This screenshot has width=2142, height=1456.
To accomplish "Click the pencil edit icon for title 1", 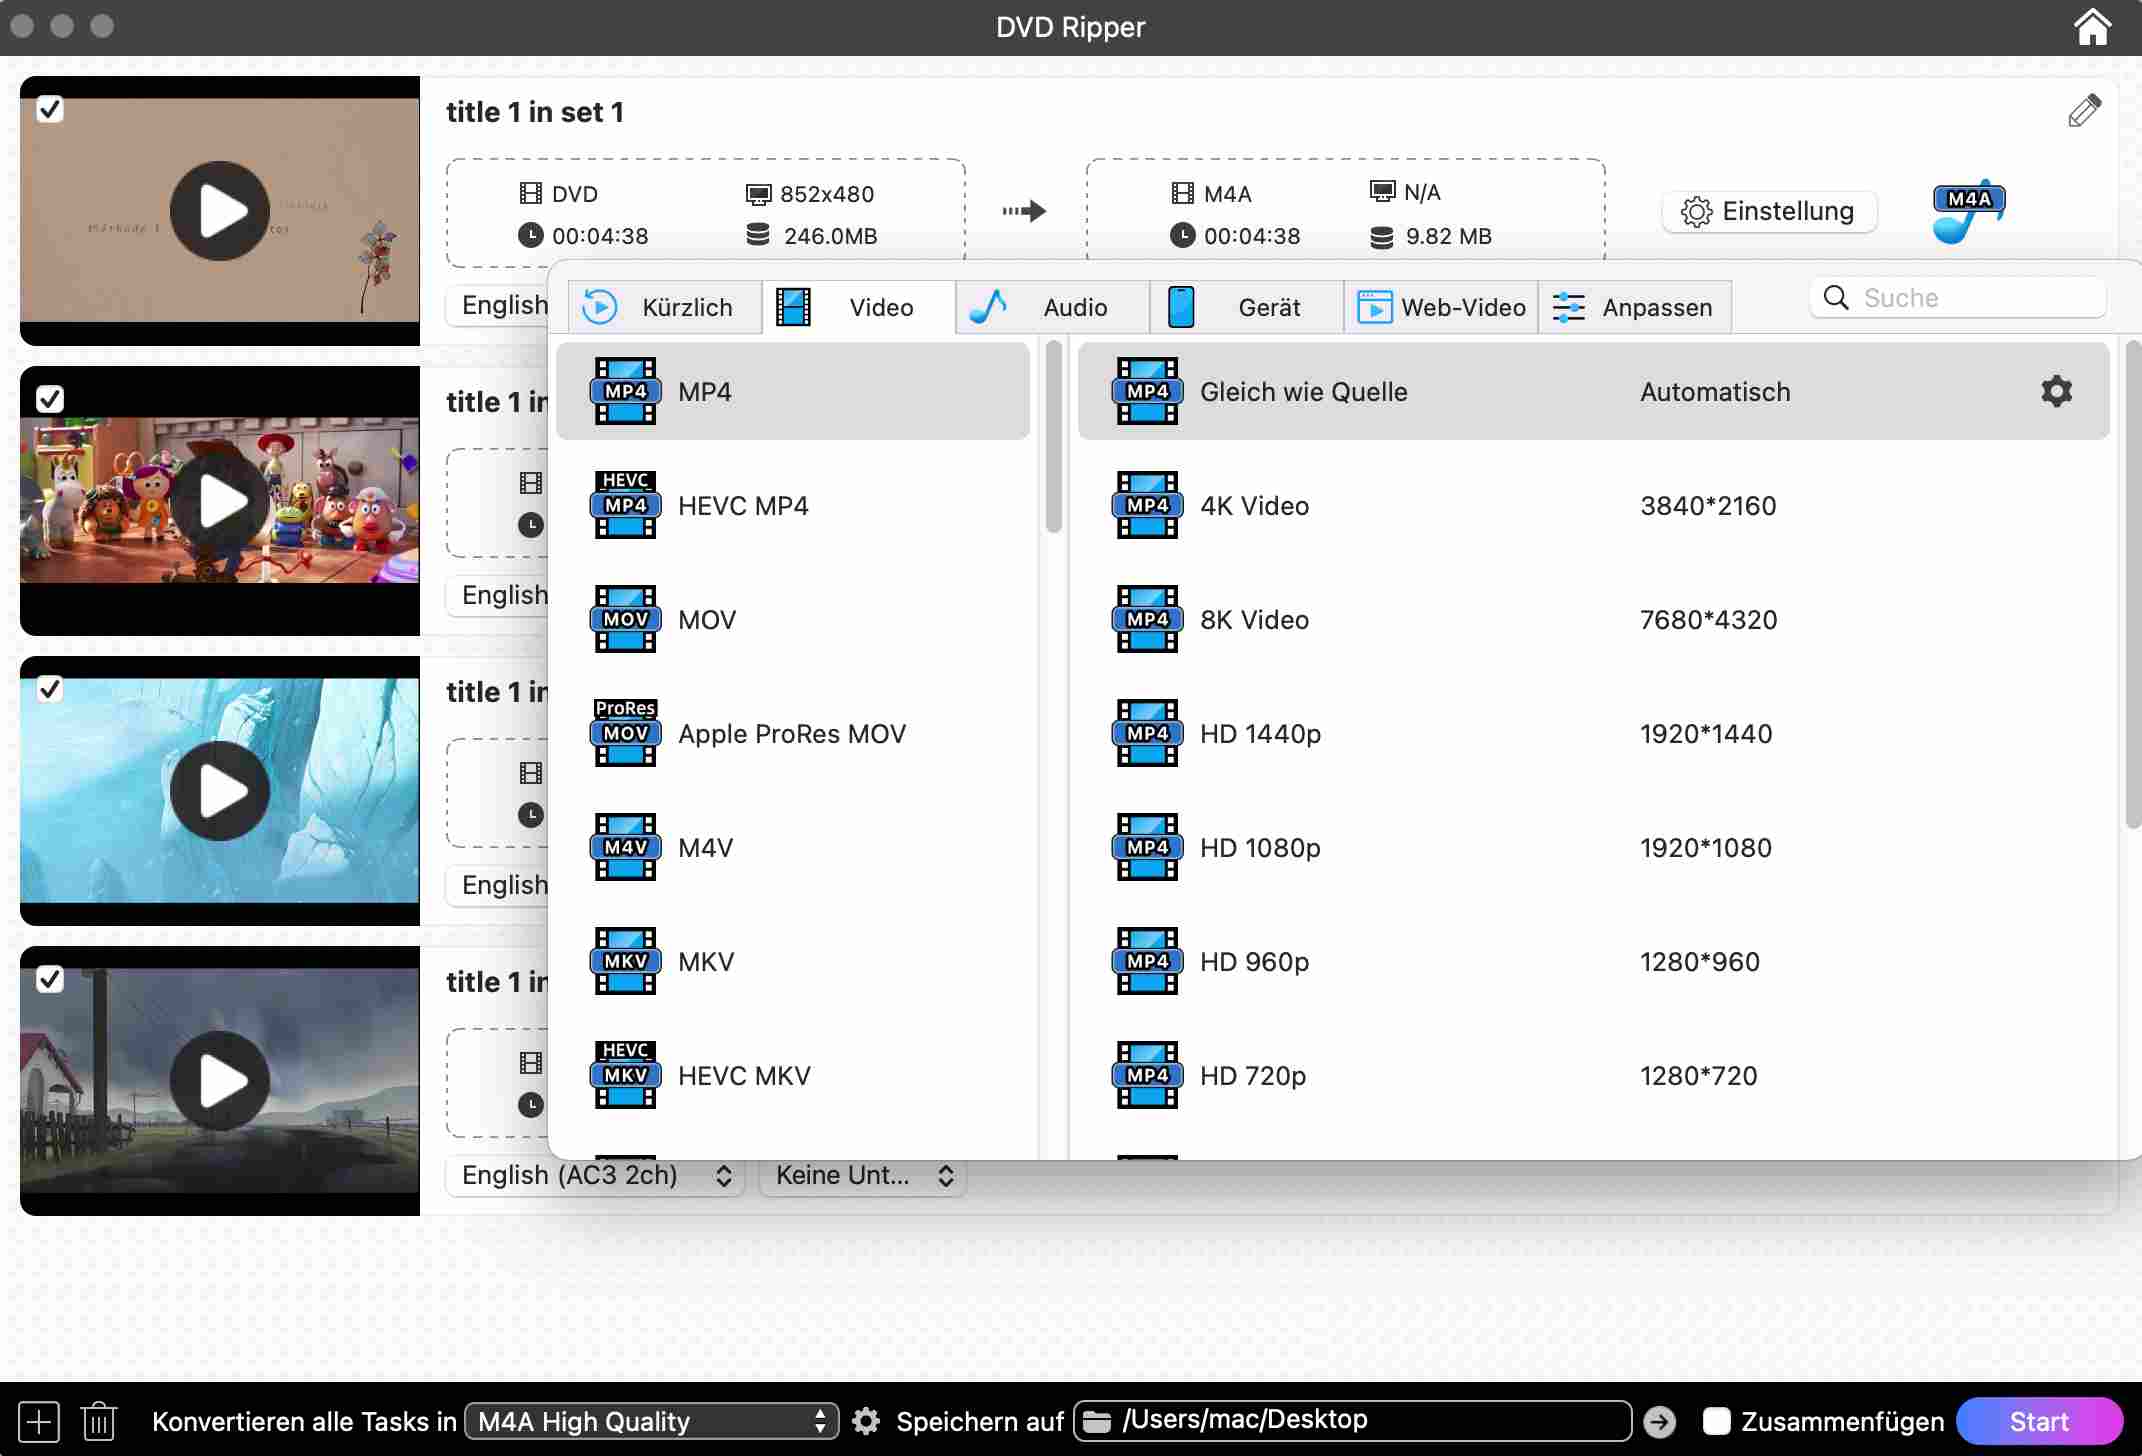I will pyautogui.click(x=2084, y=111).
